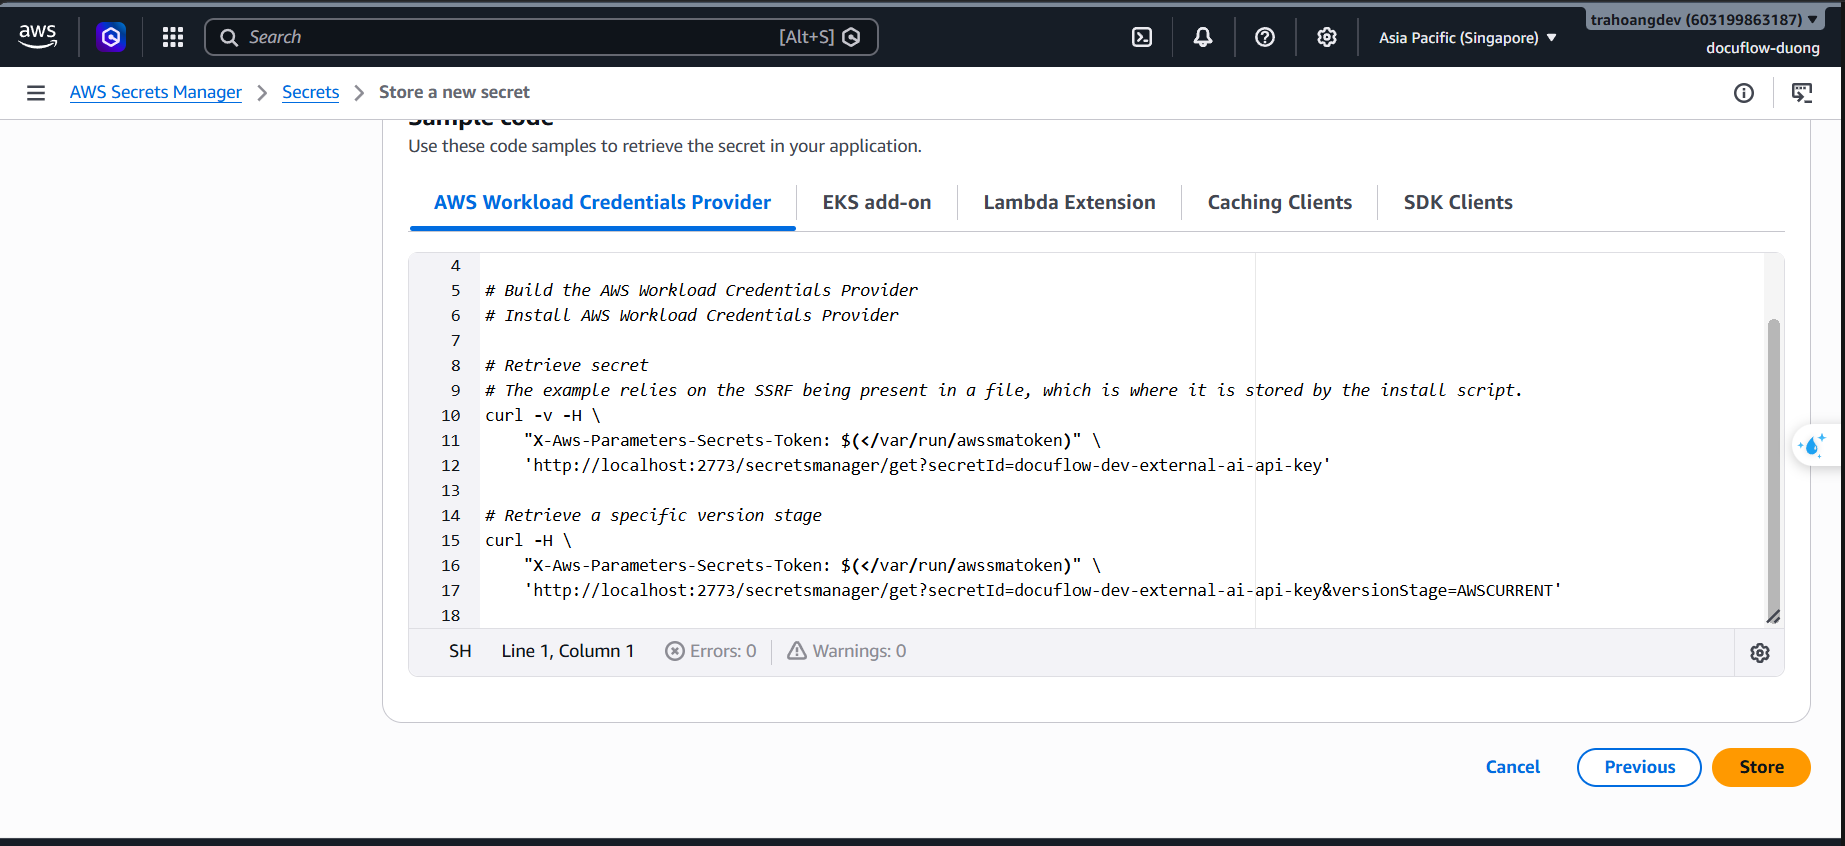Expand the trahoangdev account menu

1704,19
